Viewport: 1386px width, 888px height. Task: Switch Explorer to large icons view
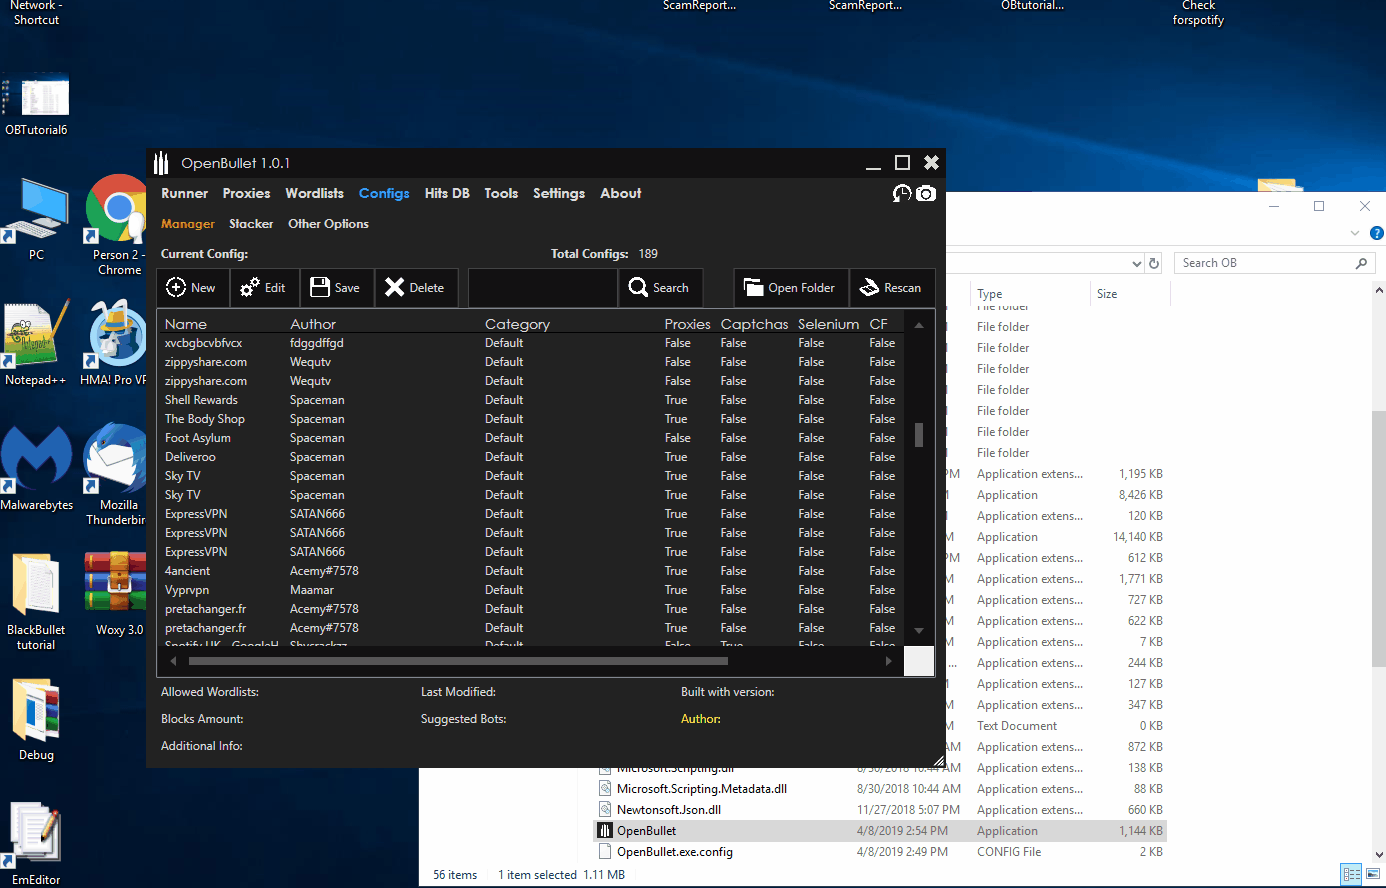click(x=1373, y=874)
